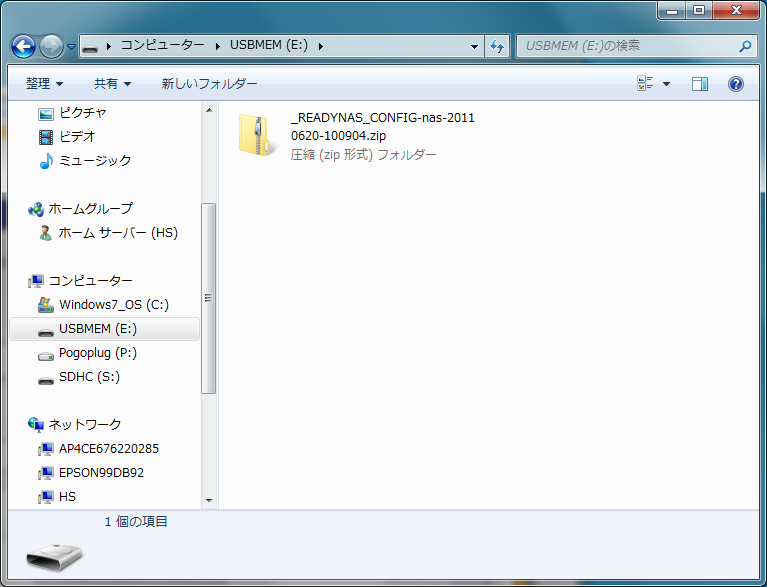Expand the USBMEM (E:) breadcrumb arrow
Image resolution: width=767 pixels, height=587 pixels.
(x=319, y=46)
